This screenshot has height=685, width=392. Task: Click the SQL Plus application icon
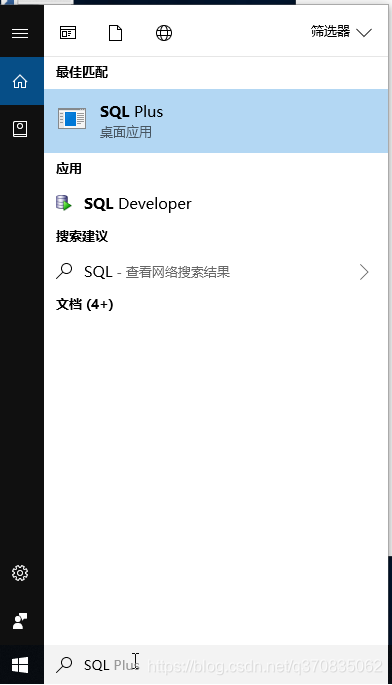[72, 118]
